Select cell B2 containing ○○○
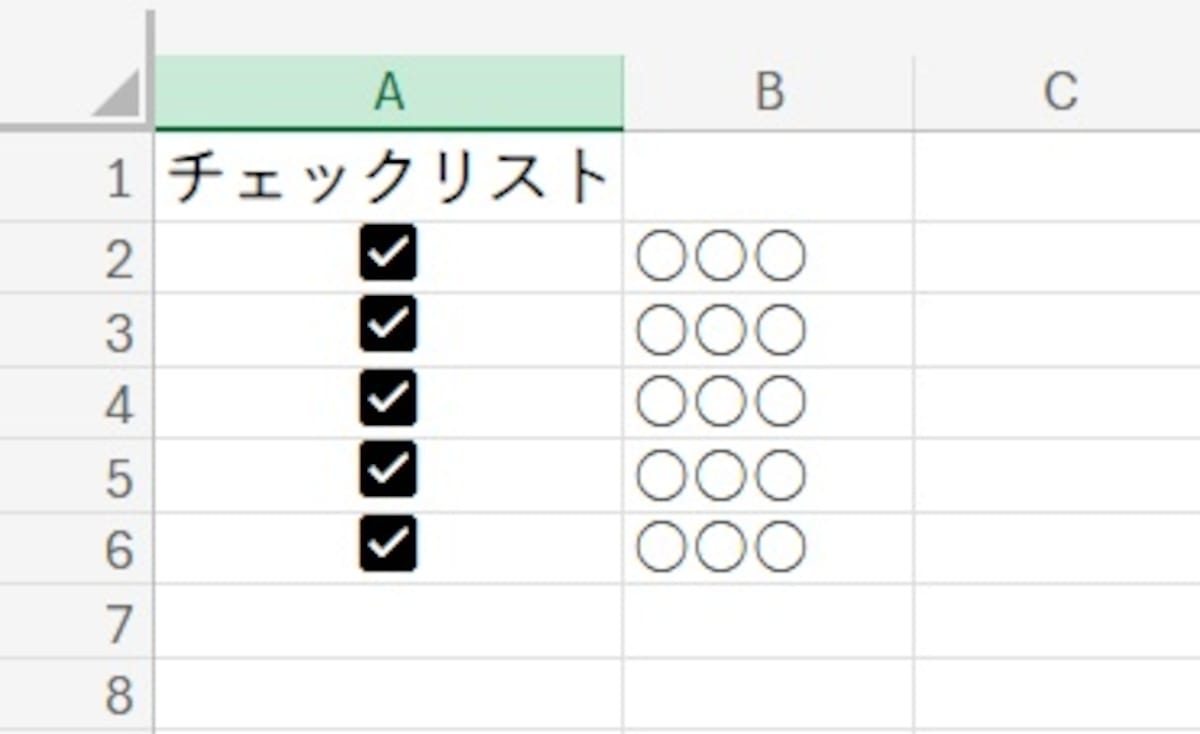 click(770, 254)
